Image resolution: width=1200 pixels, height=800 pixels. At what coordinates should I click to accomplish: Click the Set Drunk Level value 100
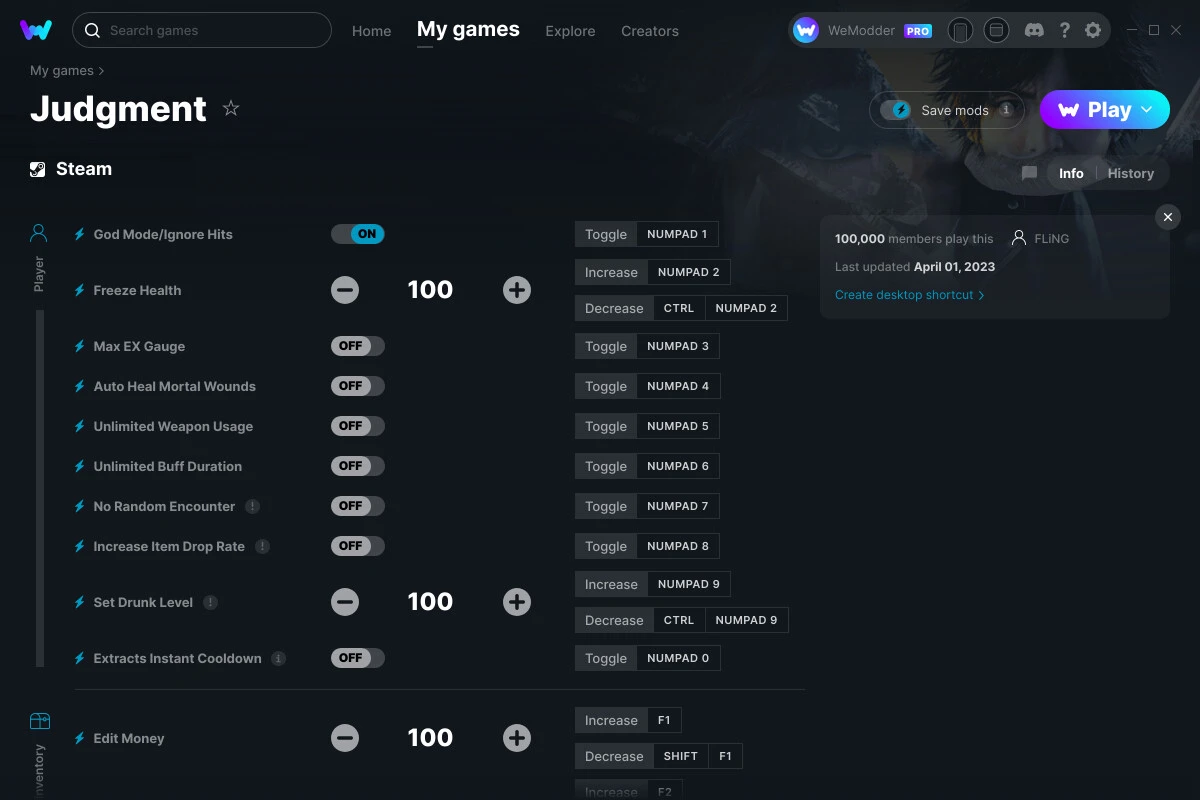tap(430, 602)
